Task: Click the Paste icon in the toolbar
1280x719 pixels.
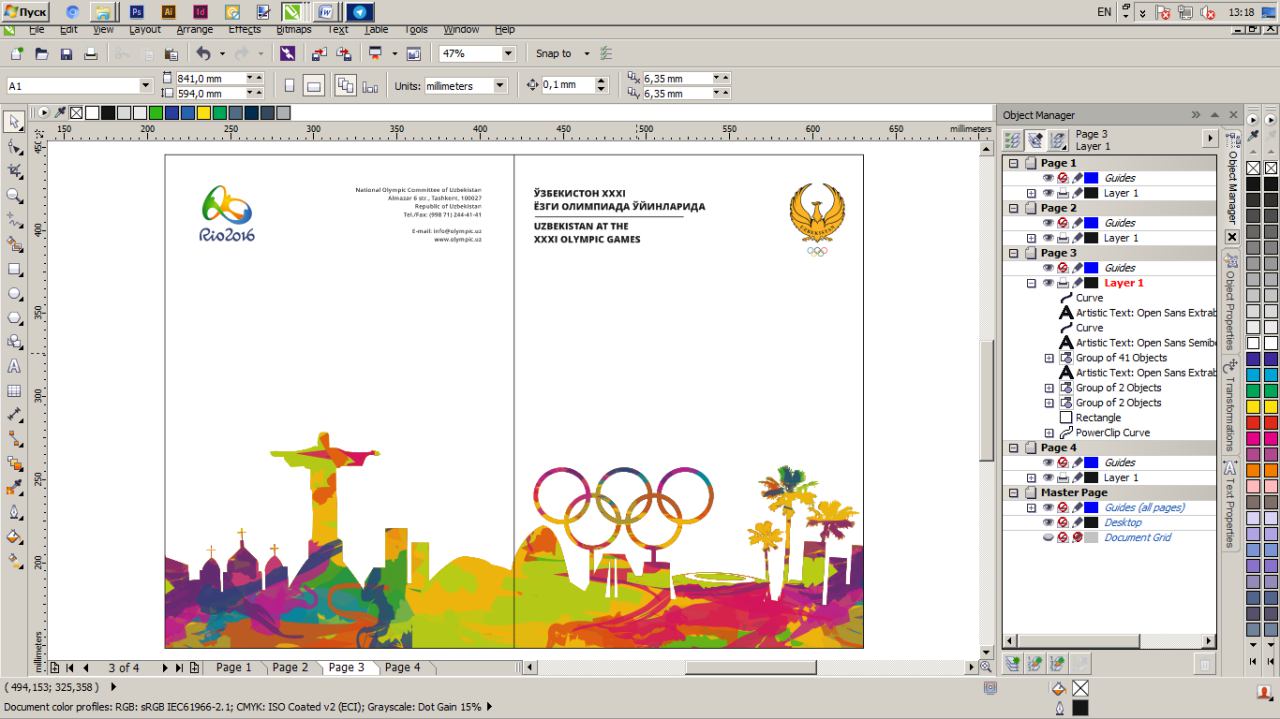Action: [x=171, y=54]
